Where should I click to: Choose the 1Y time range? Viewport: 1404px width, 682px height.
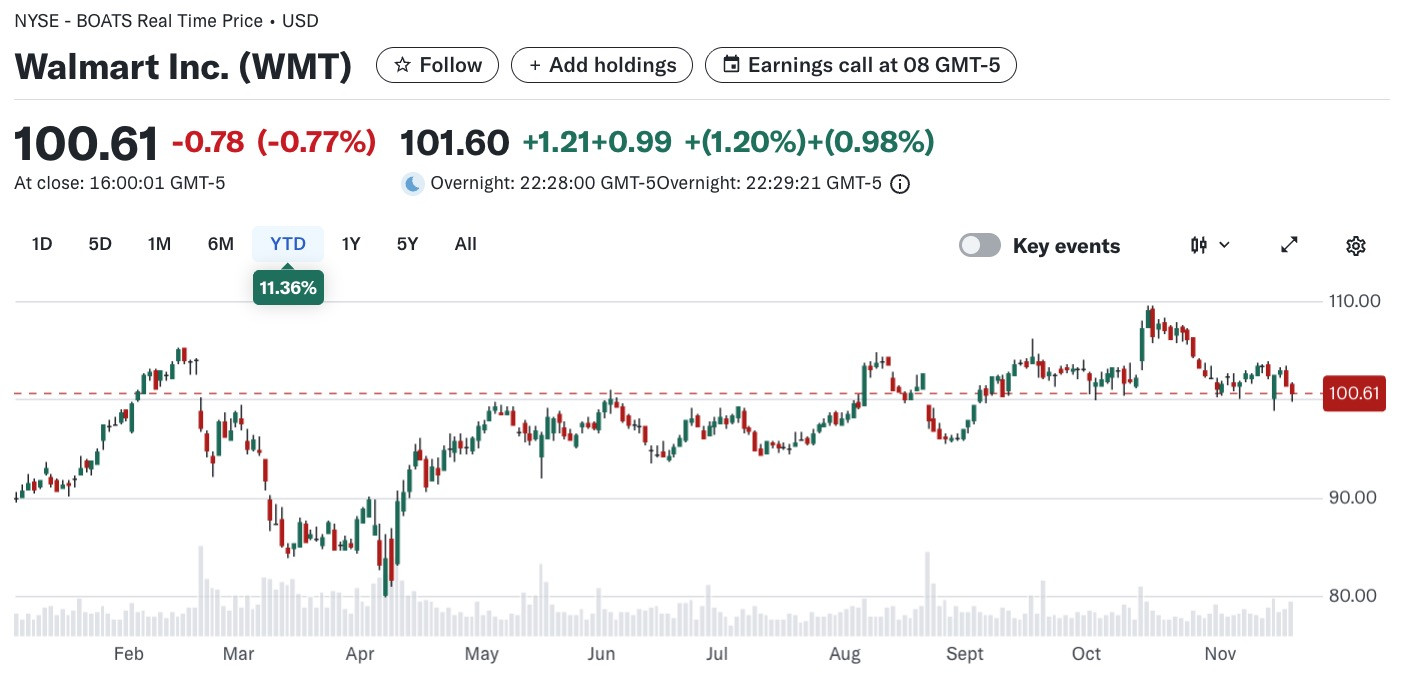coord(351,244)
